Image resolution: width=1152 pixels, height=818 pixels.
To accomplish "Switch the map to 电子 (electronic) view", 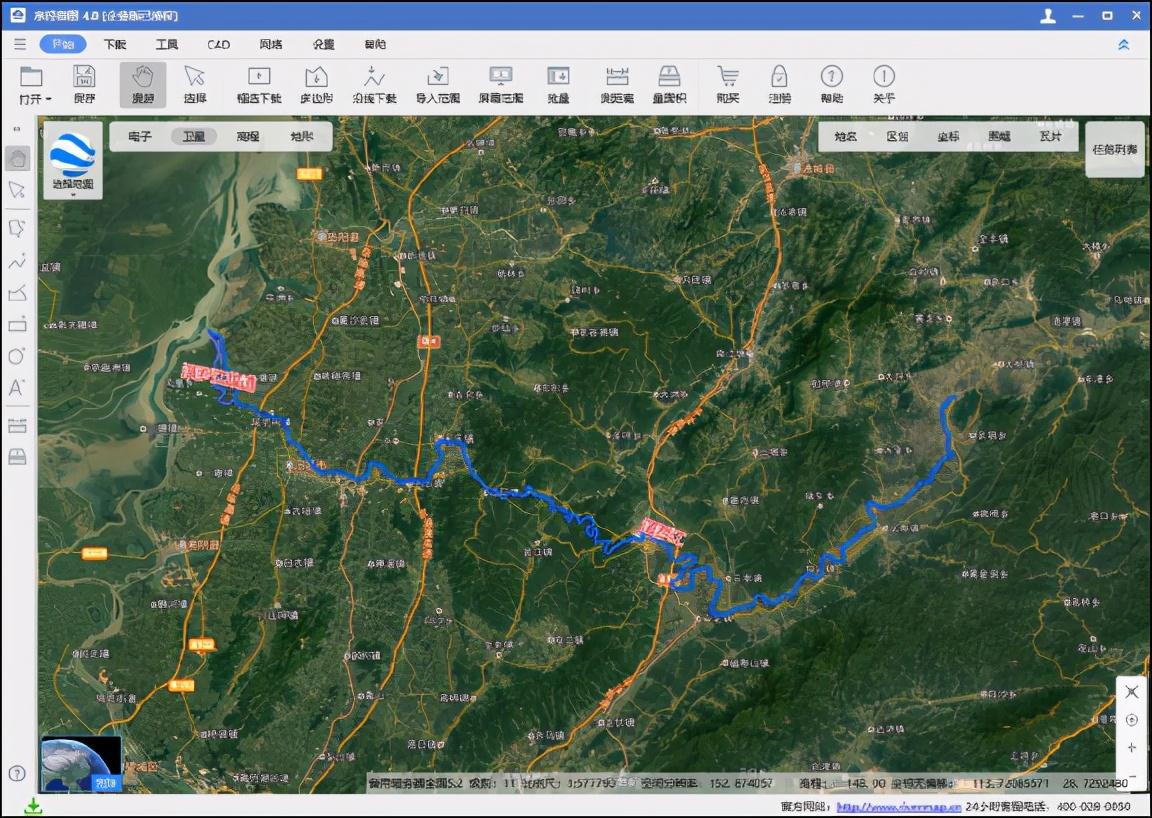I will pos(140,136).
